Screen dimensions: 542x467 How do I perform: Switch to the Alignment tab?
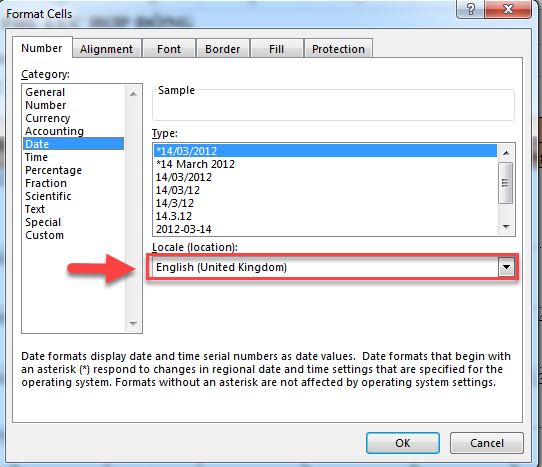click(106, 49)
